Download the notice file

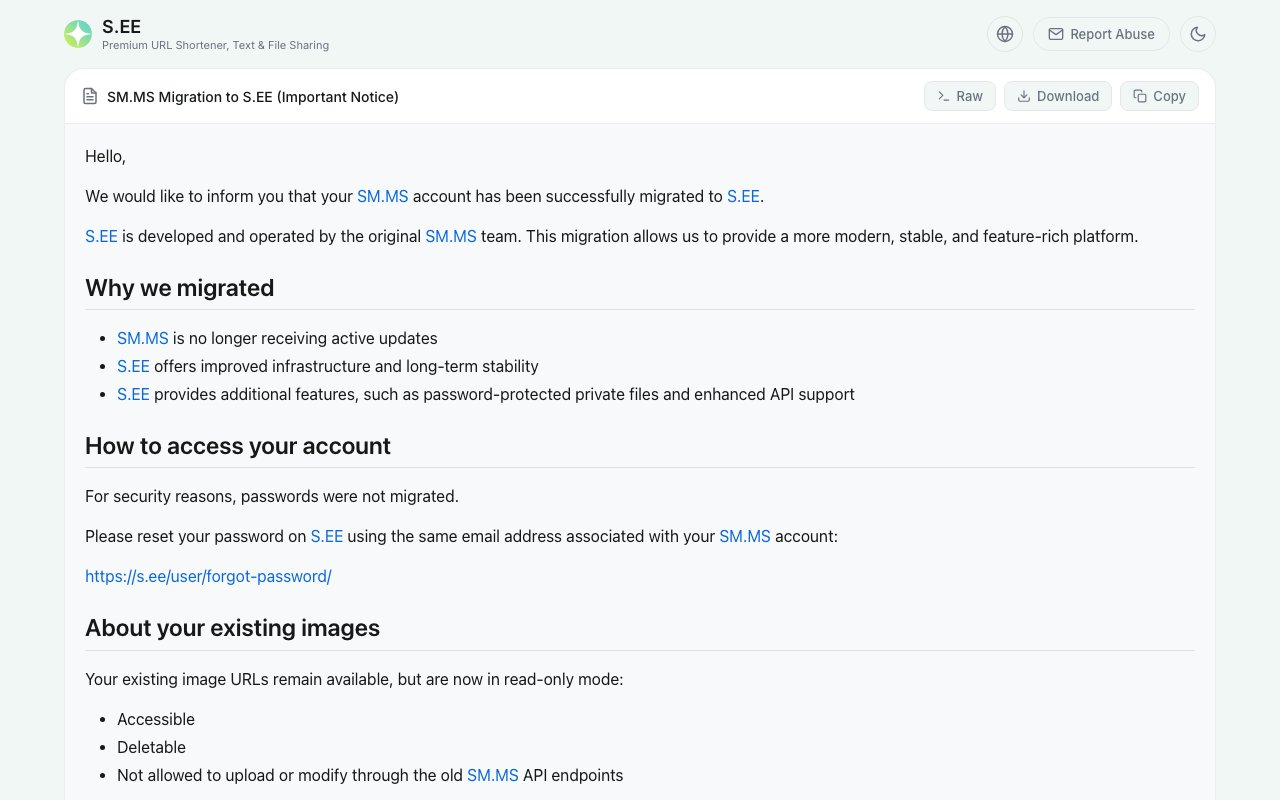pos(1058,96)
